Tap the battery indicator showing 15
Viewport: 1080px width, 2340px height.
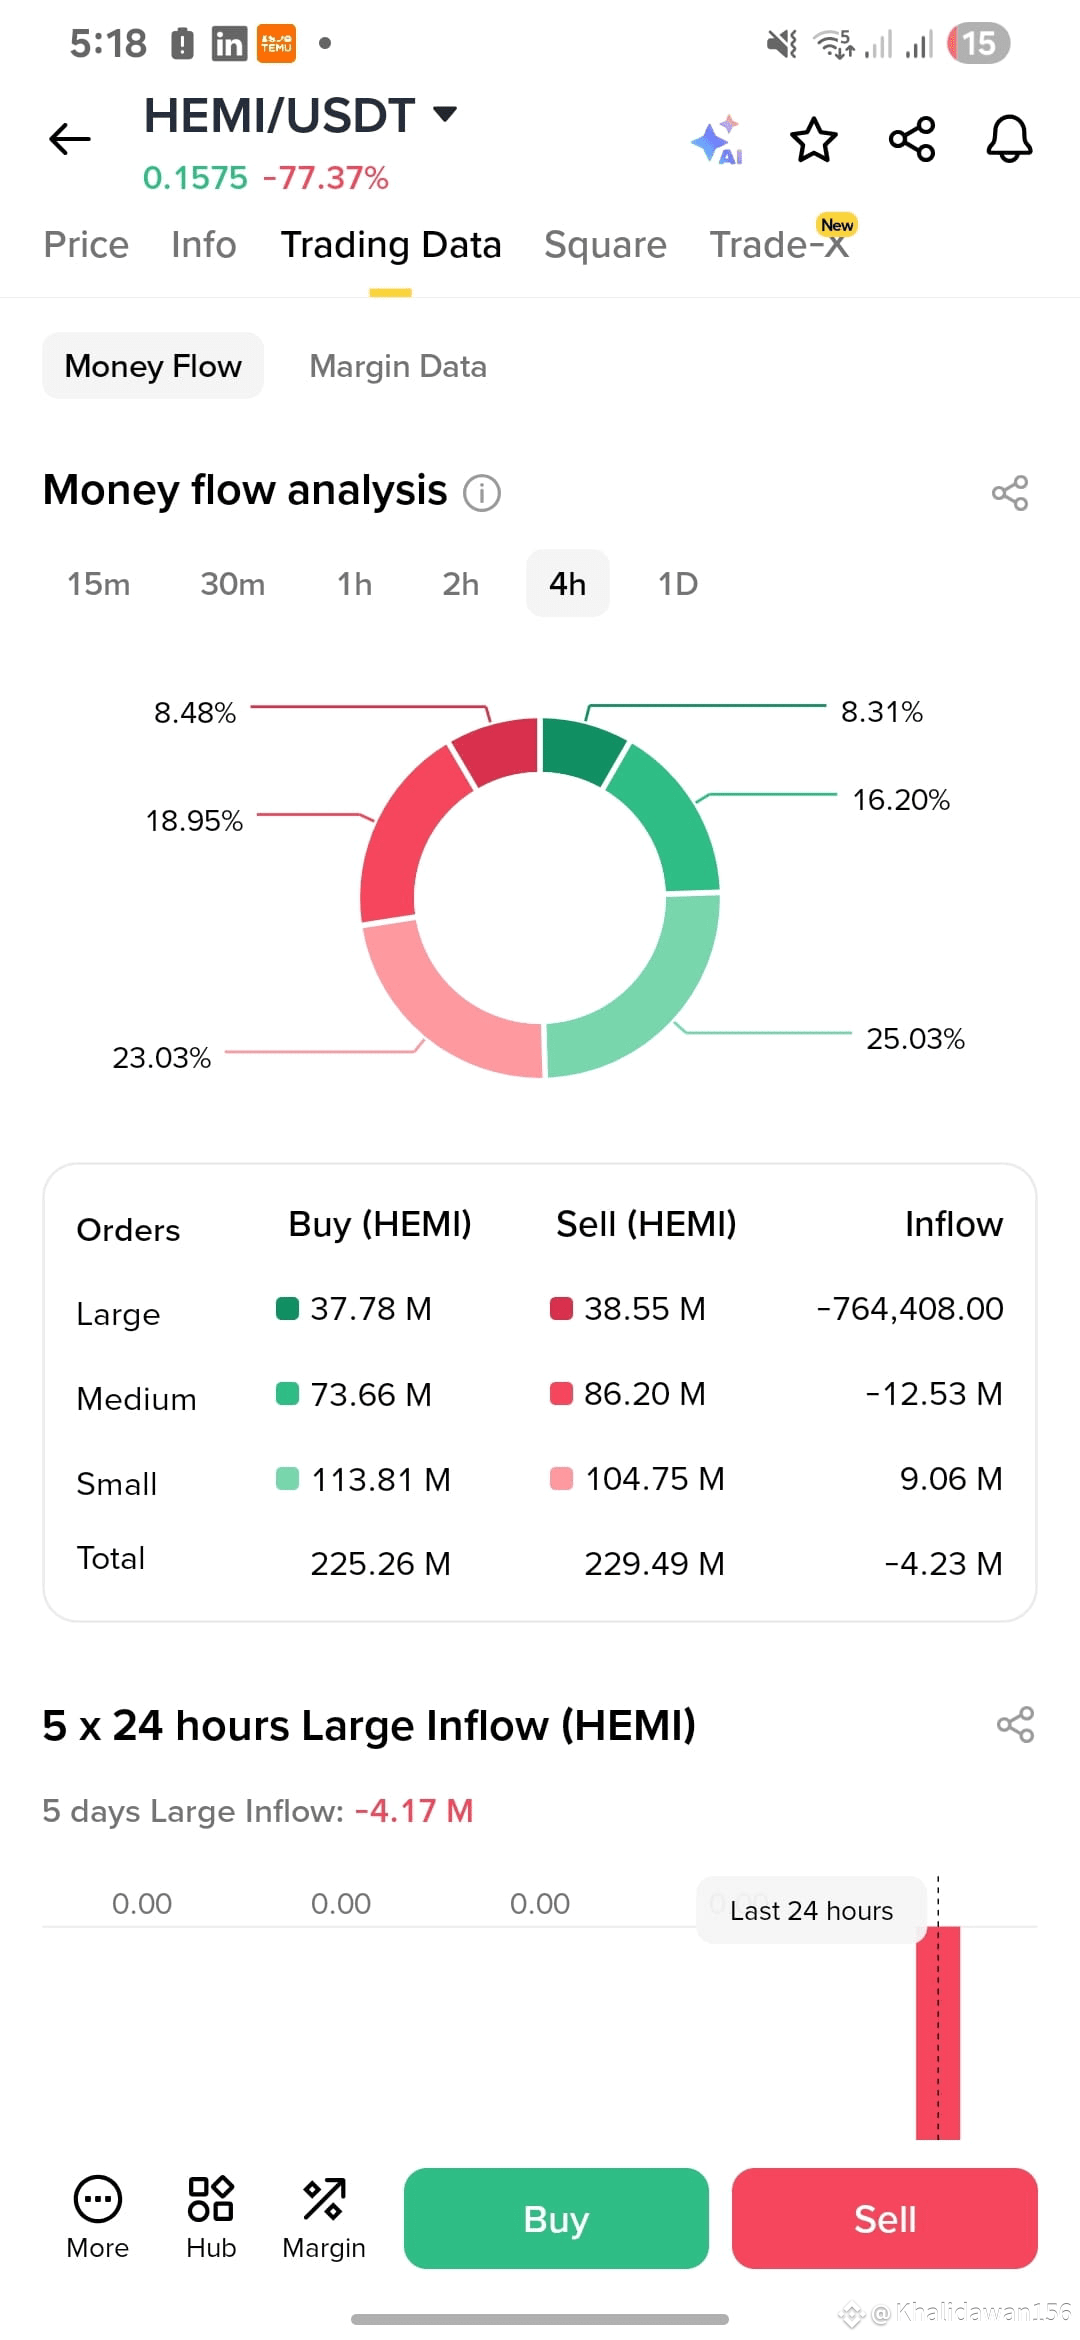coord(979,43)
